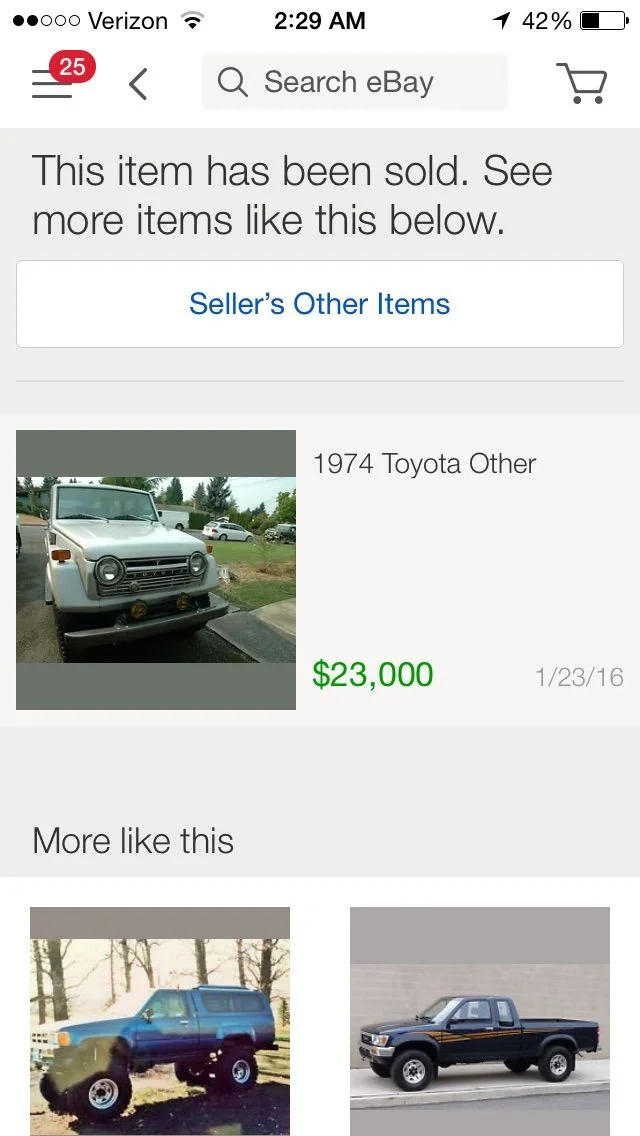This screenshot has width=640, height=1136.
Task: Tap the 1/23/16 sold date
Action: (x=579, y=677)
